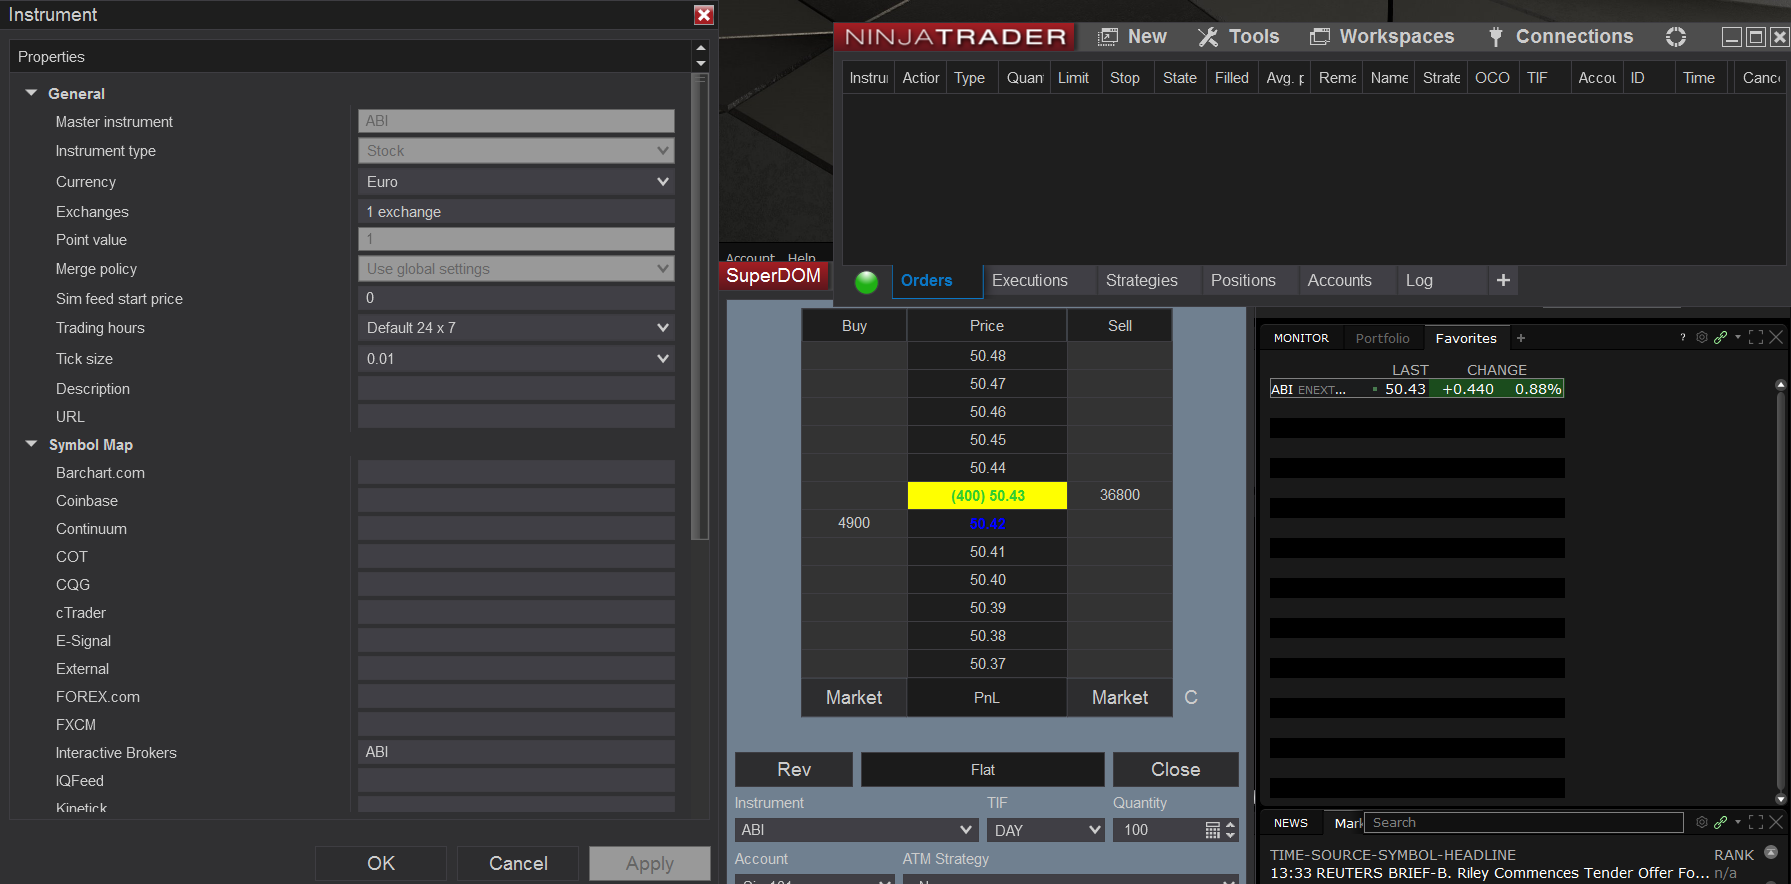The height and width of the screenshot is (884, 1791).
Task: Click the Description input field
Action: (x=516, y=388)
